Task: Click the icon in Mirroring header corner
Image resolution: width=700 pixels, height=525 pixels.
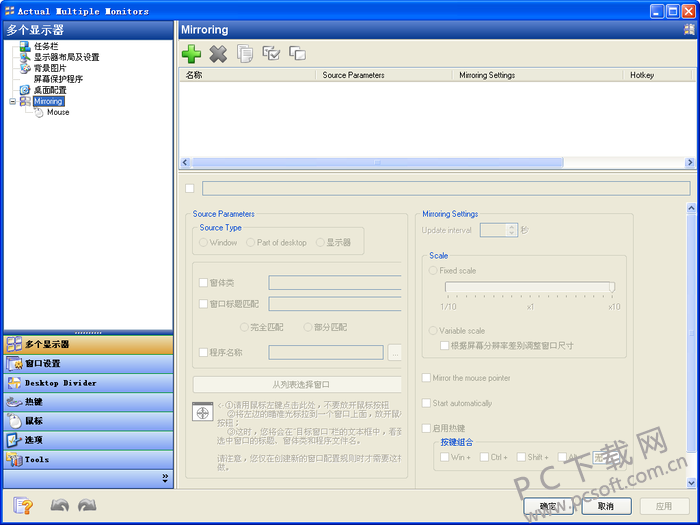Action: point(689,30)
